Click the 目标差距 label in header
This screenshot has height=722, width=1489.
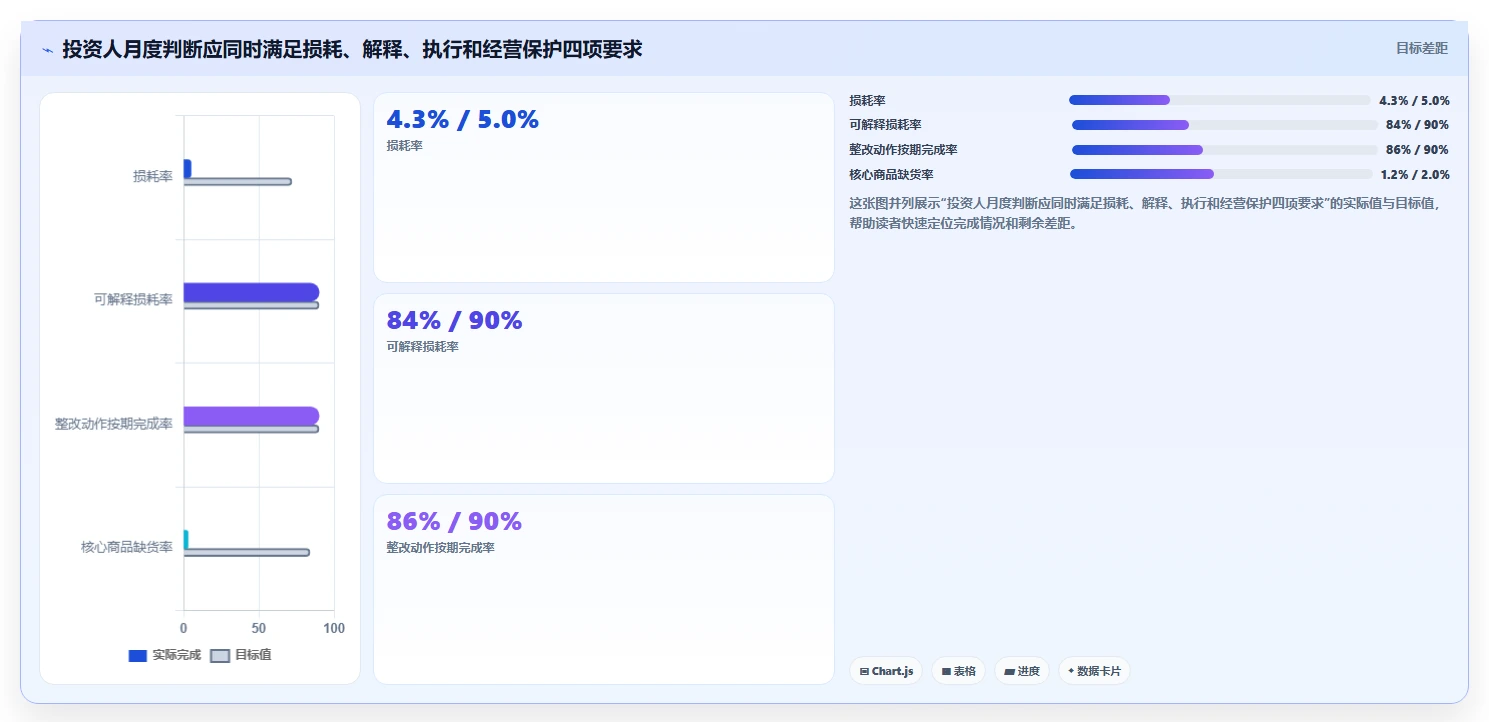(1421, 48)
